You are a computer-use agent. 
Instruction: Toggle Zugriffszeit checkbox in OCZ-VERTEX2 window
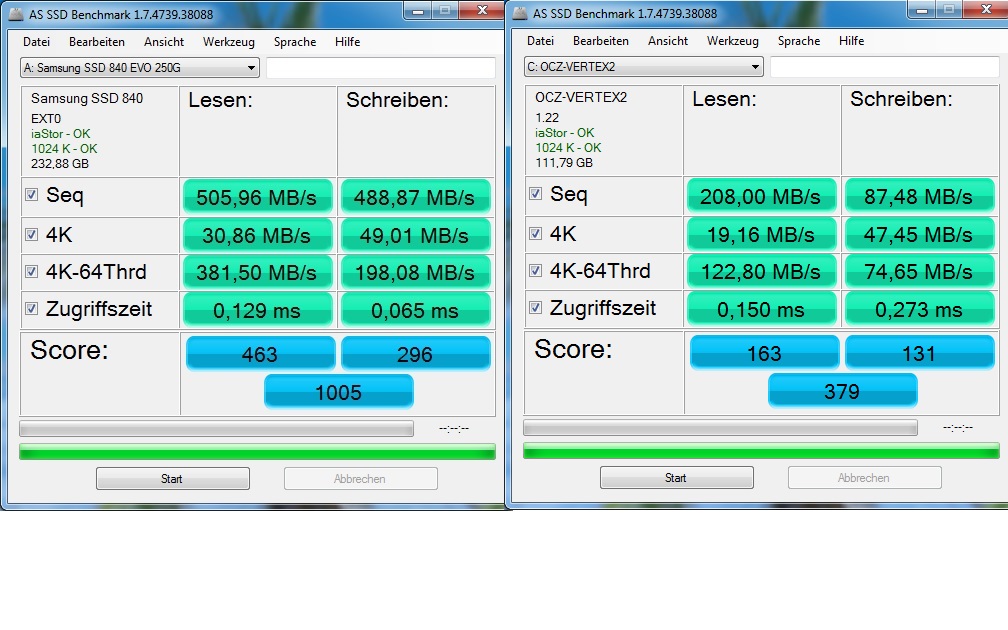pyautogui.click(x=535, y=308)
